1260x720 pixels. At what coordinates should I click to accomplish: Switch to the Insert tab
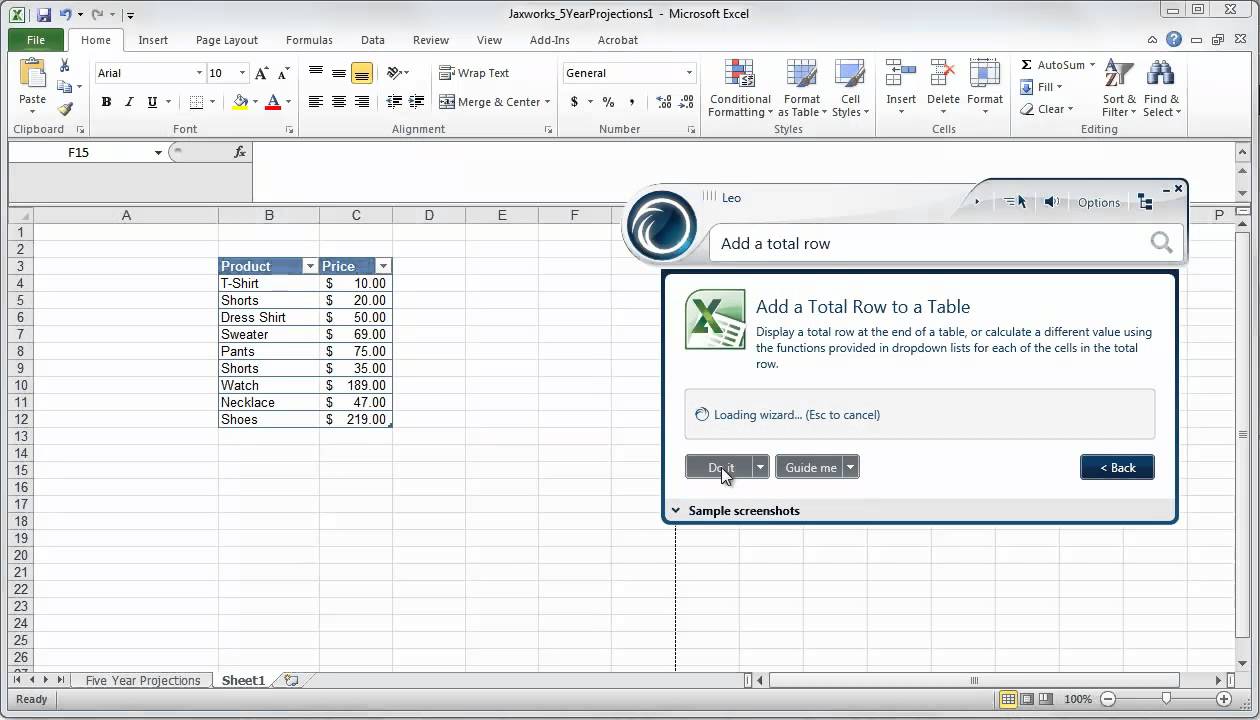tap(153, 40)
